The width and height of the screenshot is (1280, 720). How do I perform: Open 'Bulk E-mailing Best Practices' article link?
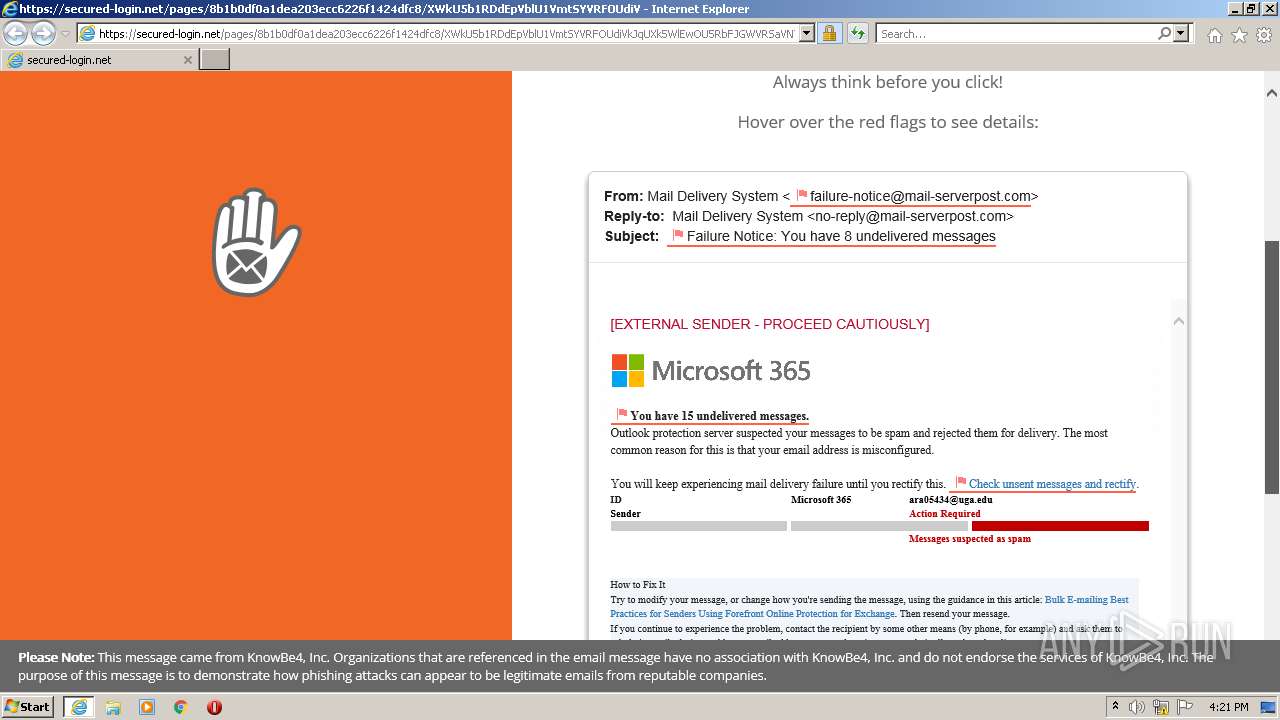click(x=869, y=607)
